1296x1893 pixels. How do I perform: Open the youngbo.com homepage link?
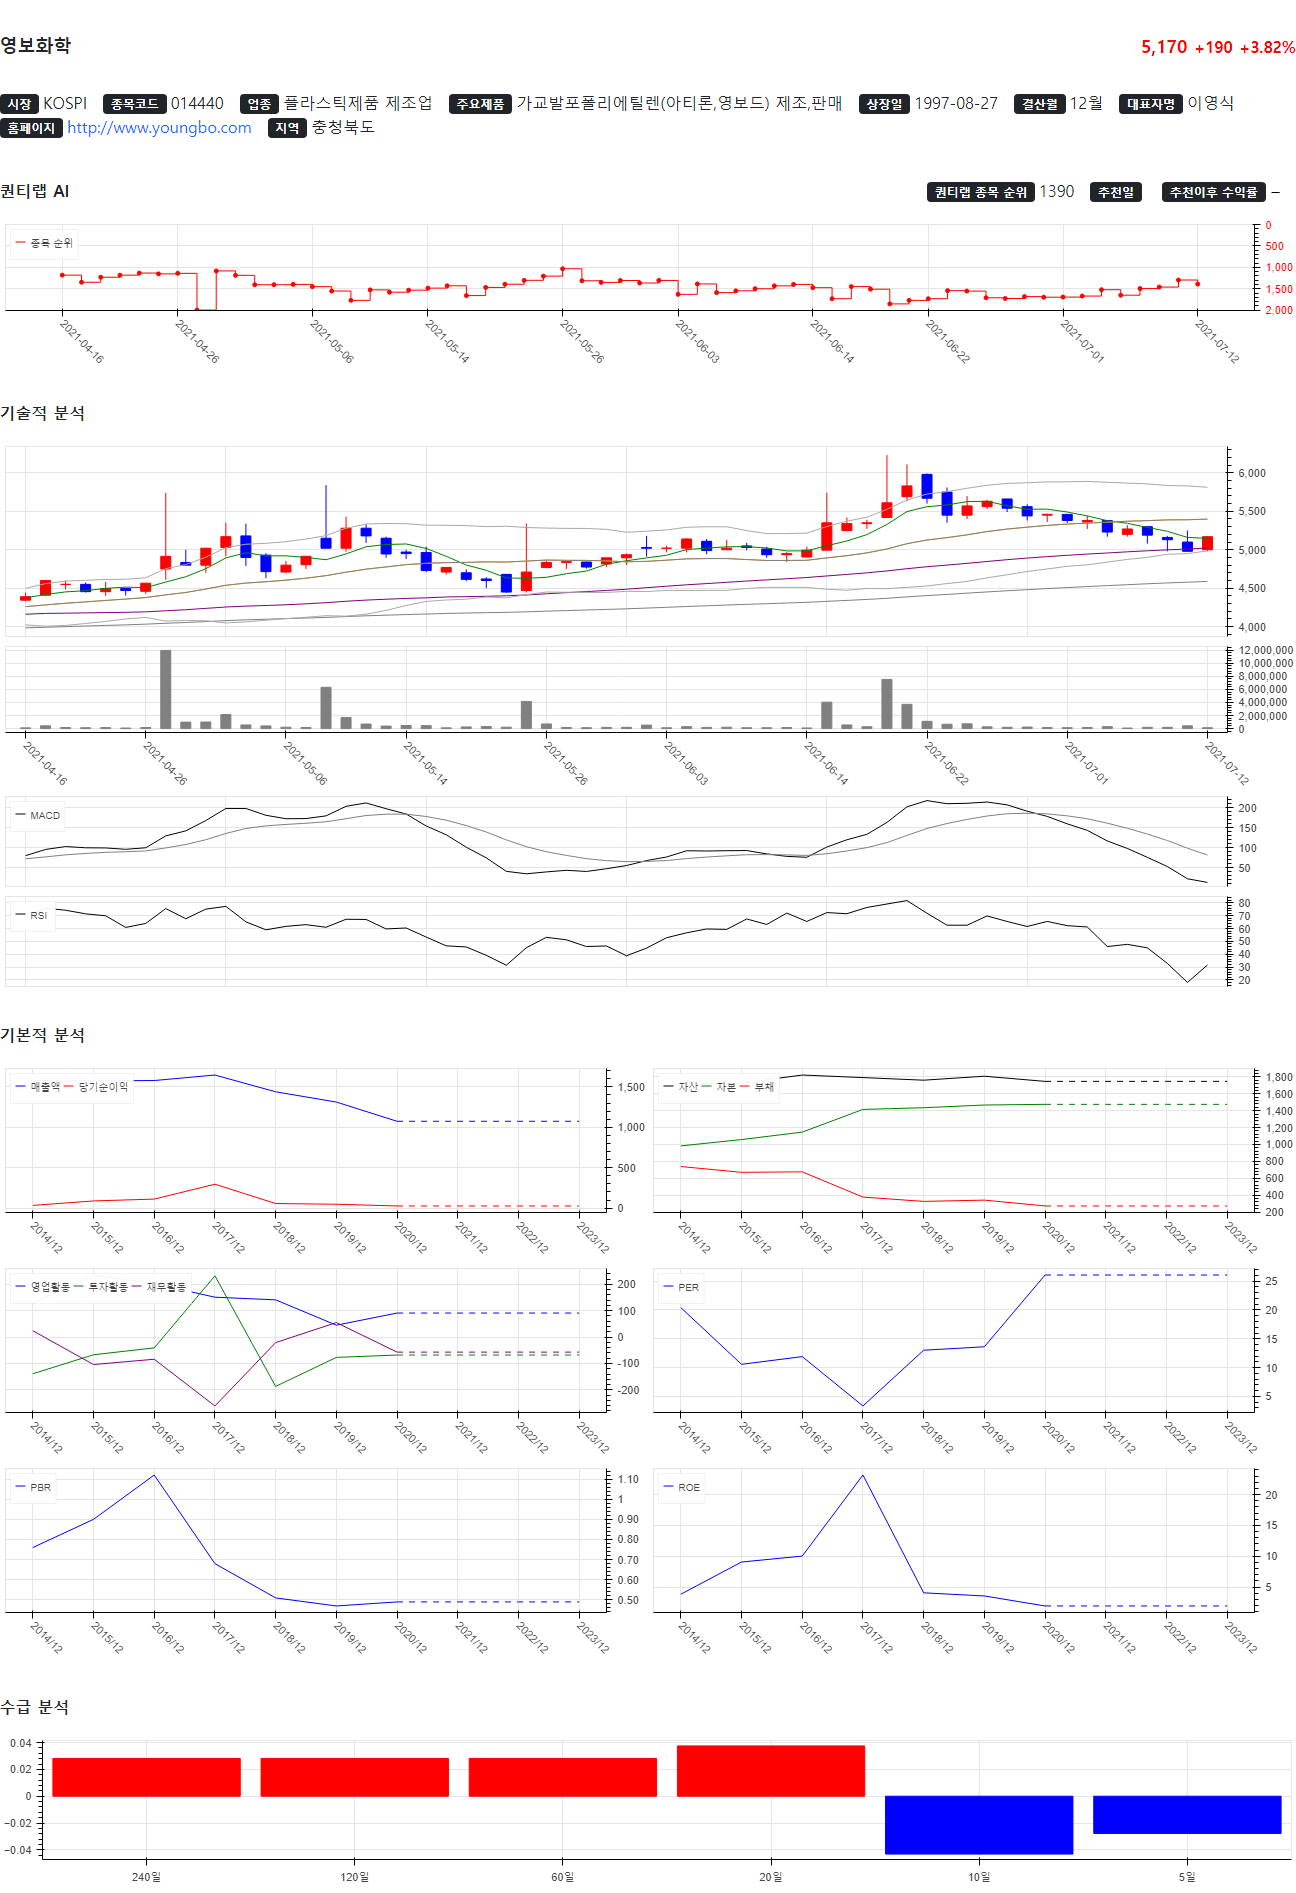159,128
